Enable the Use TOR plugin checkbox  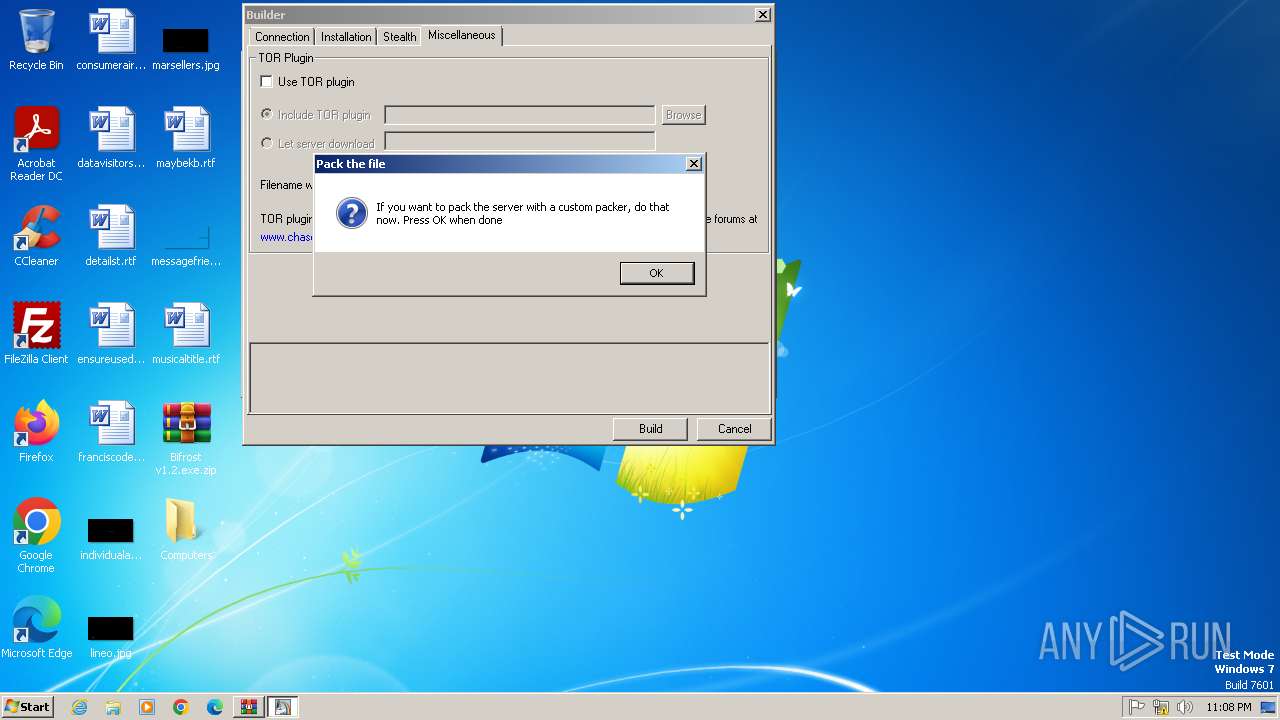[x=266, y=82]
